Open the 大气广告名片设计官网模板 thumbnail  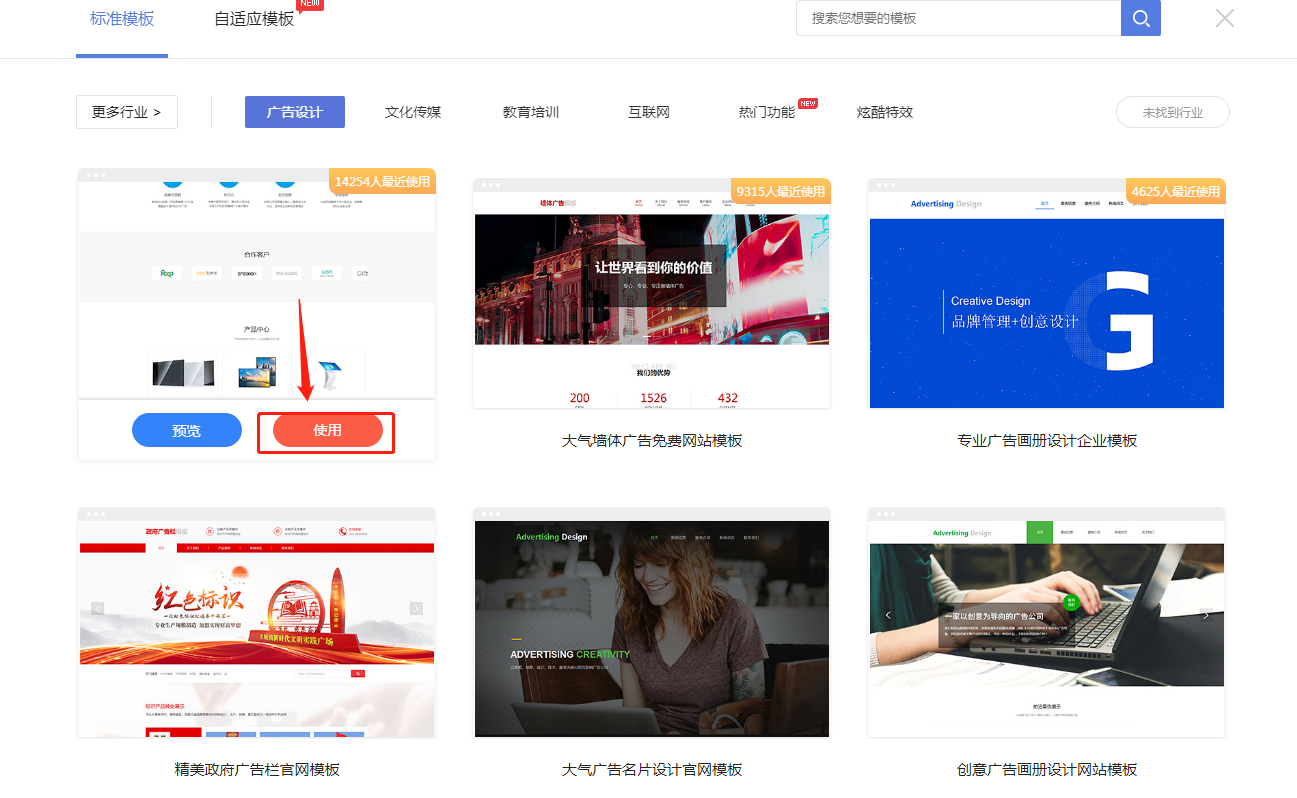[652, 622]
